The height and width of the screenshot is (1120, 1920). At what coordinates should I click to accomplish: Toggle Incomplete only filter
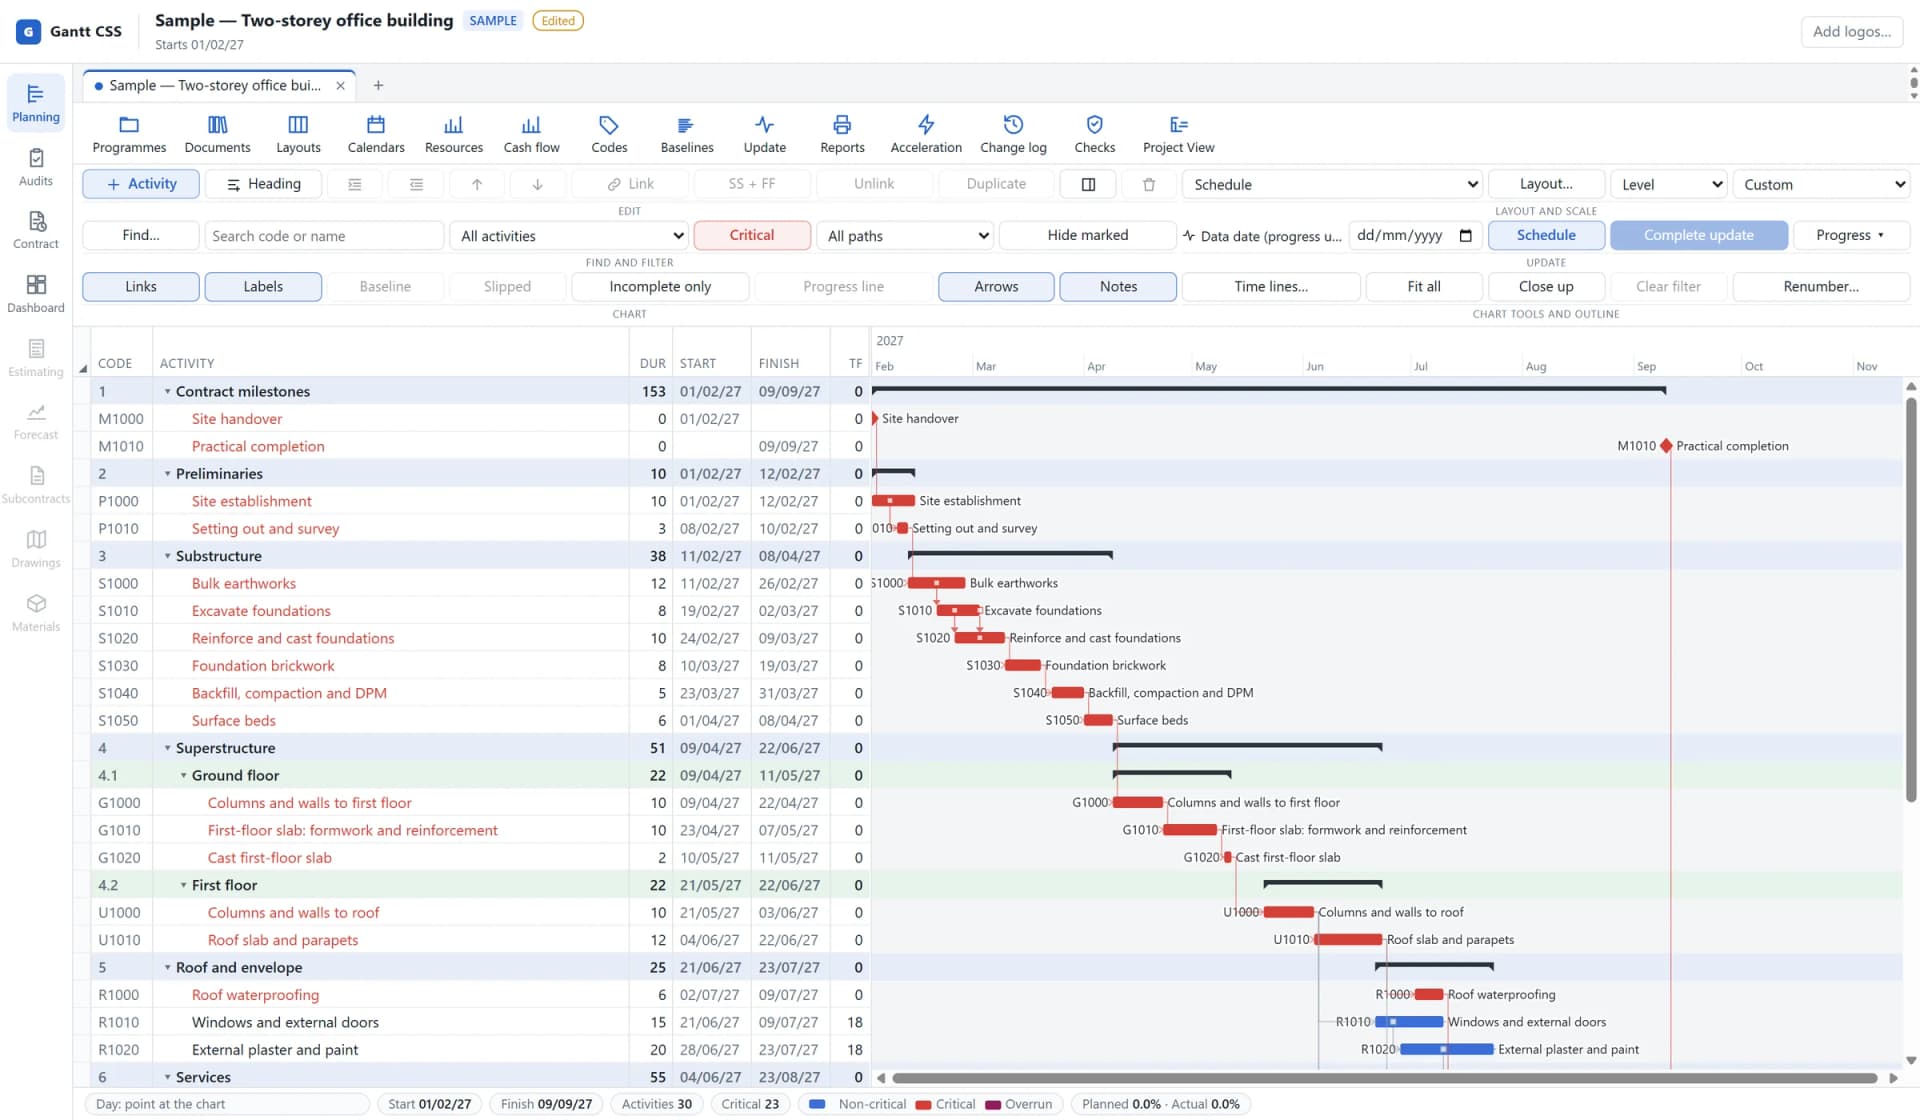pos(660,286)
